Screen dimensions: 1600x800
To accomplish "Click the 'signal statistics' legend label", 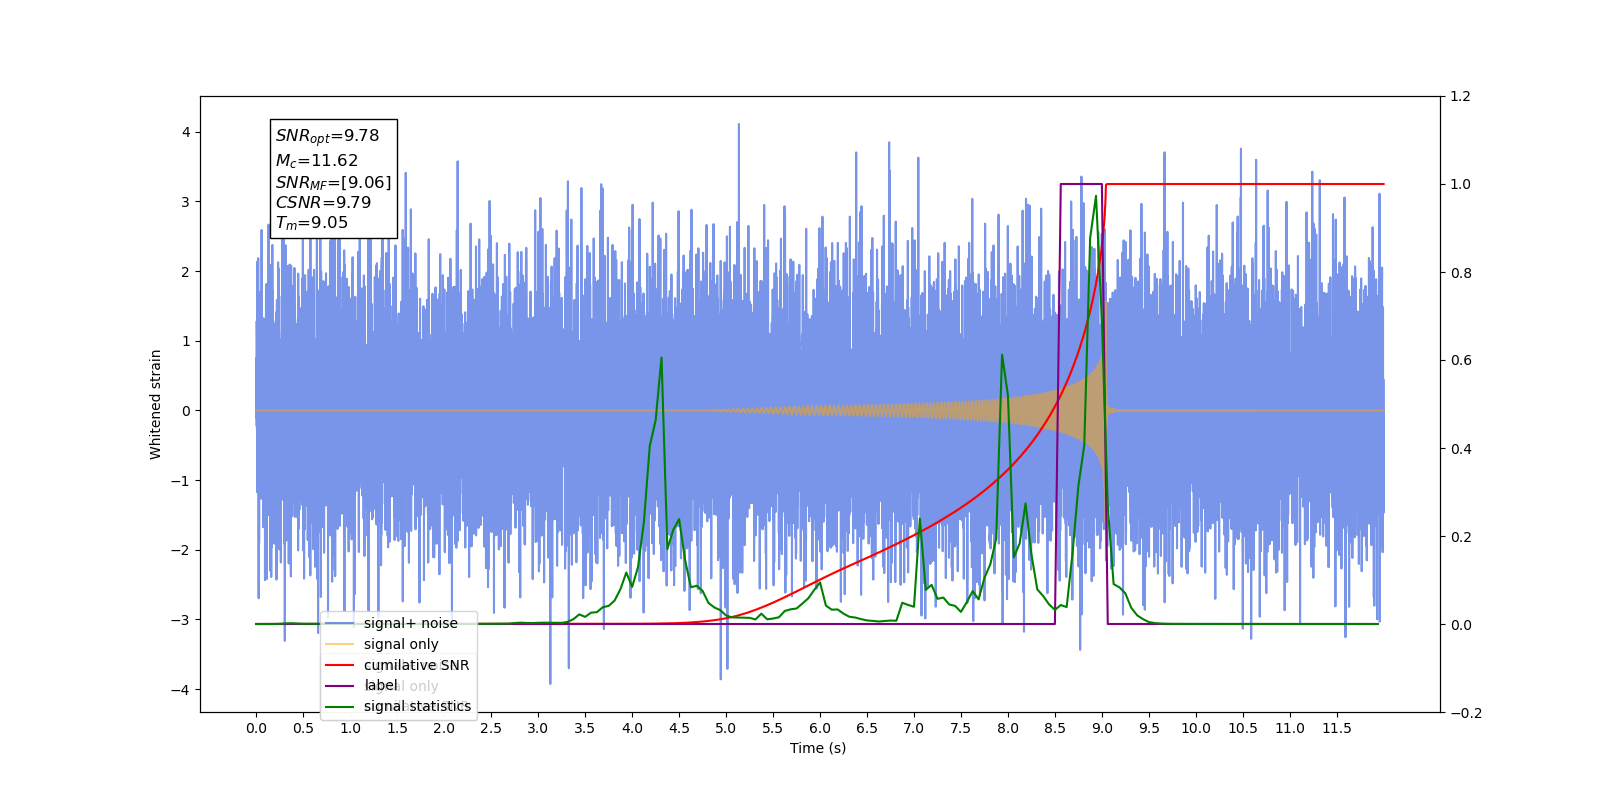I will point(417,706).
